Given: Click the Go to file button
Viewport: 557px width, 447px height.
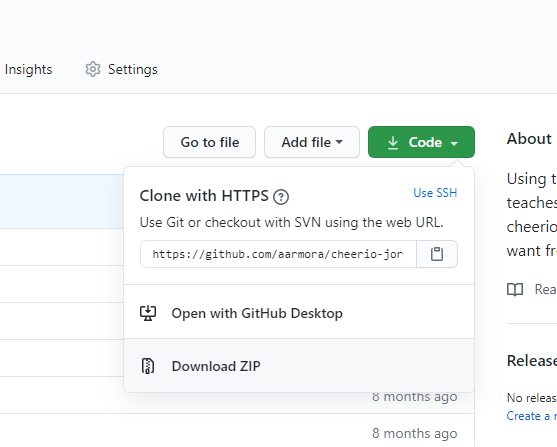Looking at the screenshot, I should click(210, 142).
